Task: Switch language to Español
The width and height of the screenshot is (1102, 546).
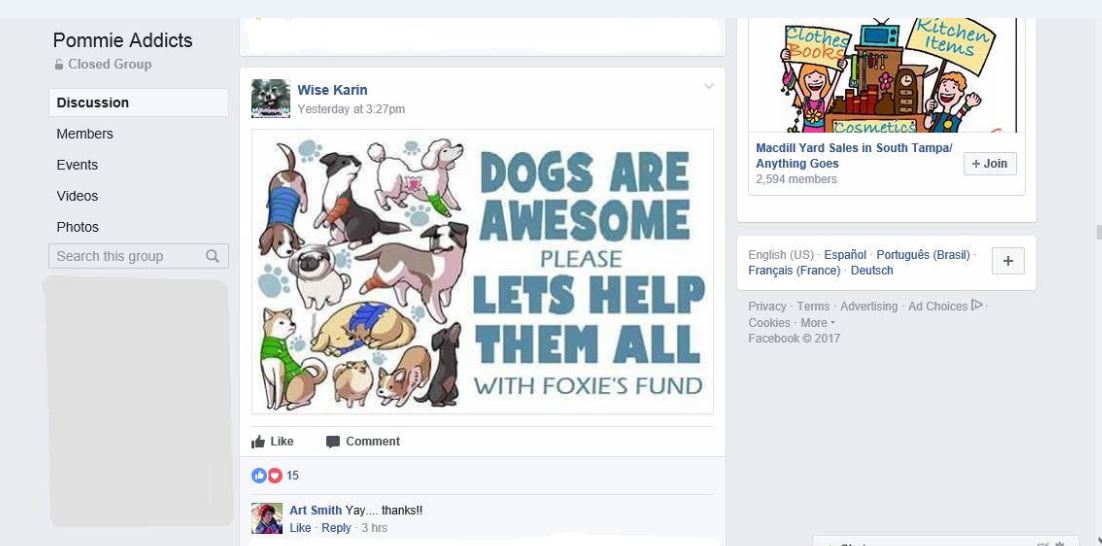Action: click(x=845, y=254)
